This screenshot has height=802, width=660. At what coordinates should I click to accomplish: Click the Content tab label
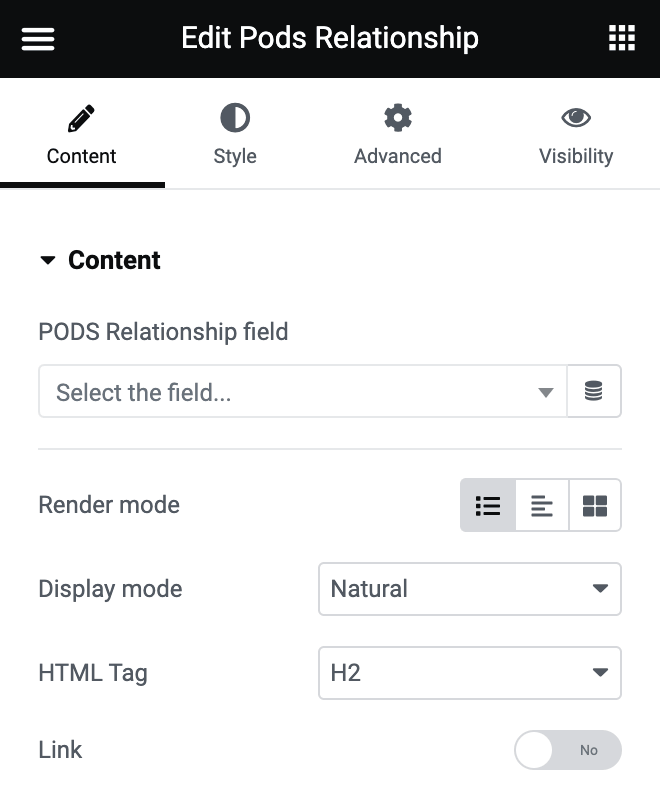pyautogui.click(x=82, y=156)
